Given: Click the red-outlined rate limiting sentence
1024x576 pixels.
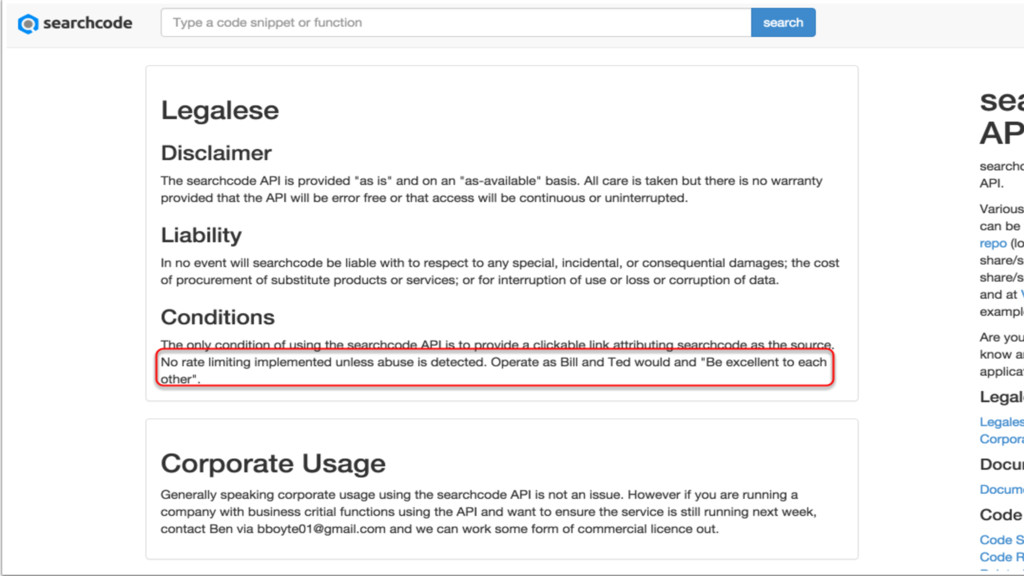Looking at the screenshot, I should pyautogui.click(x=494, y=370).
